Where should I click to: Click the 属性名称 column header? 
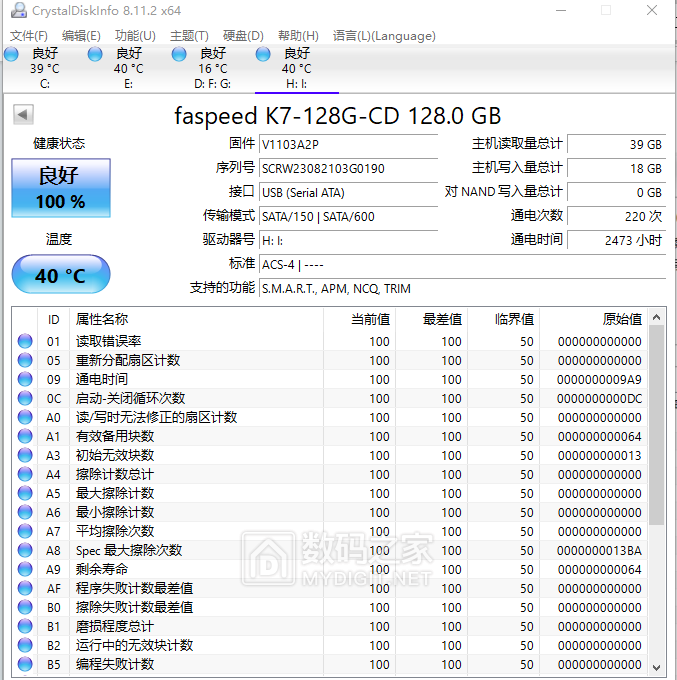click(196, 320)
